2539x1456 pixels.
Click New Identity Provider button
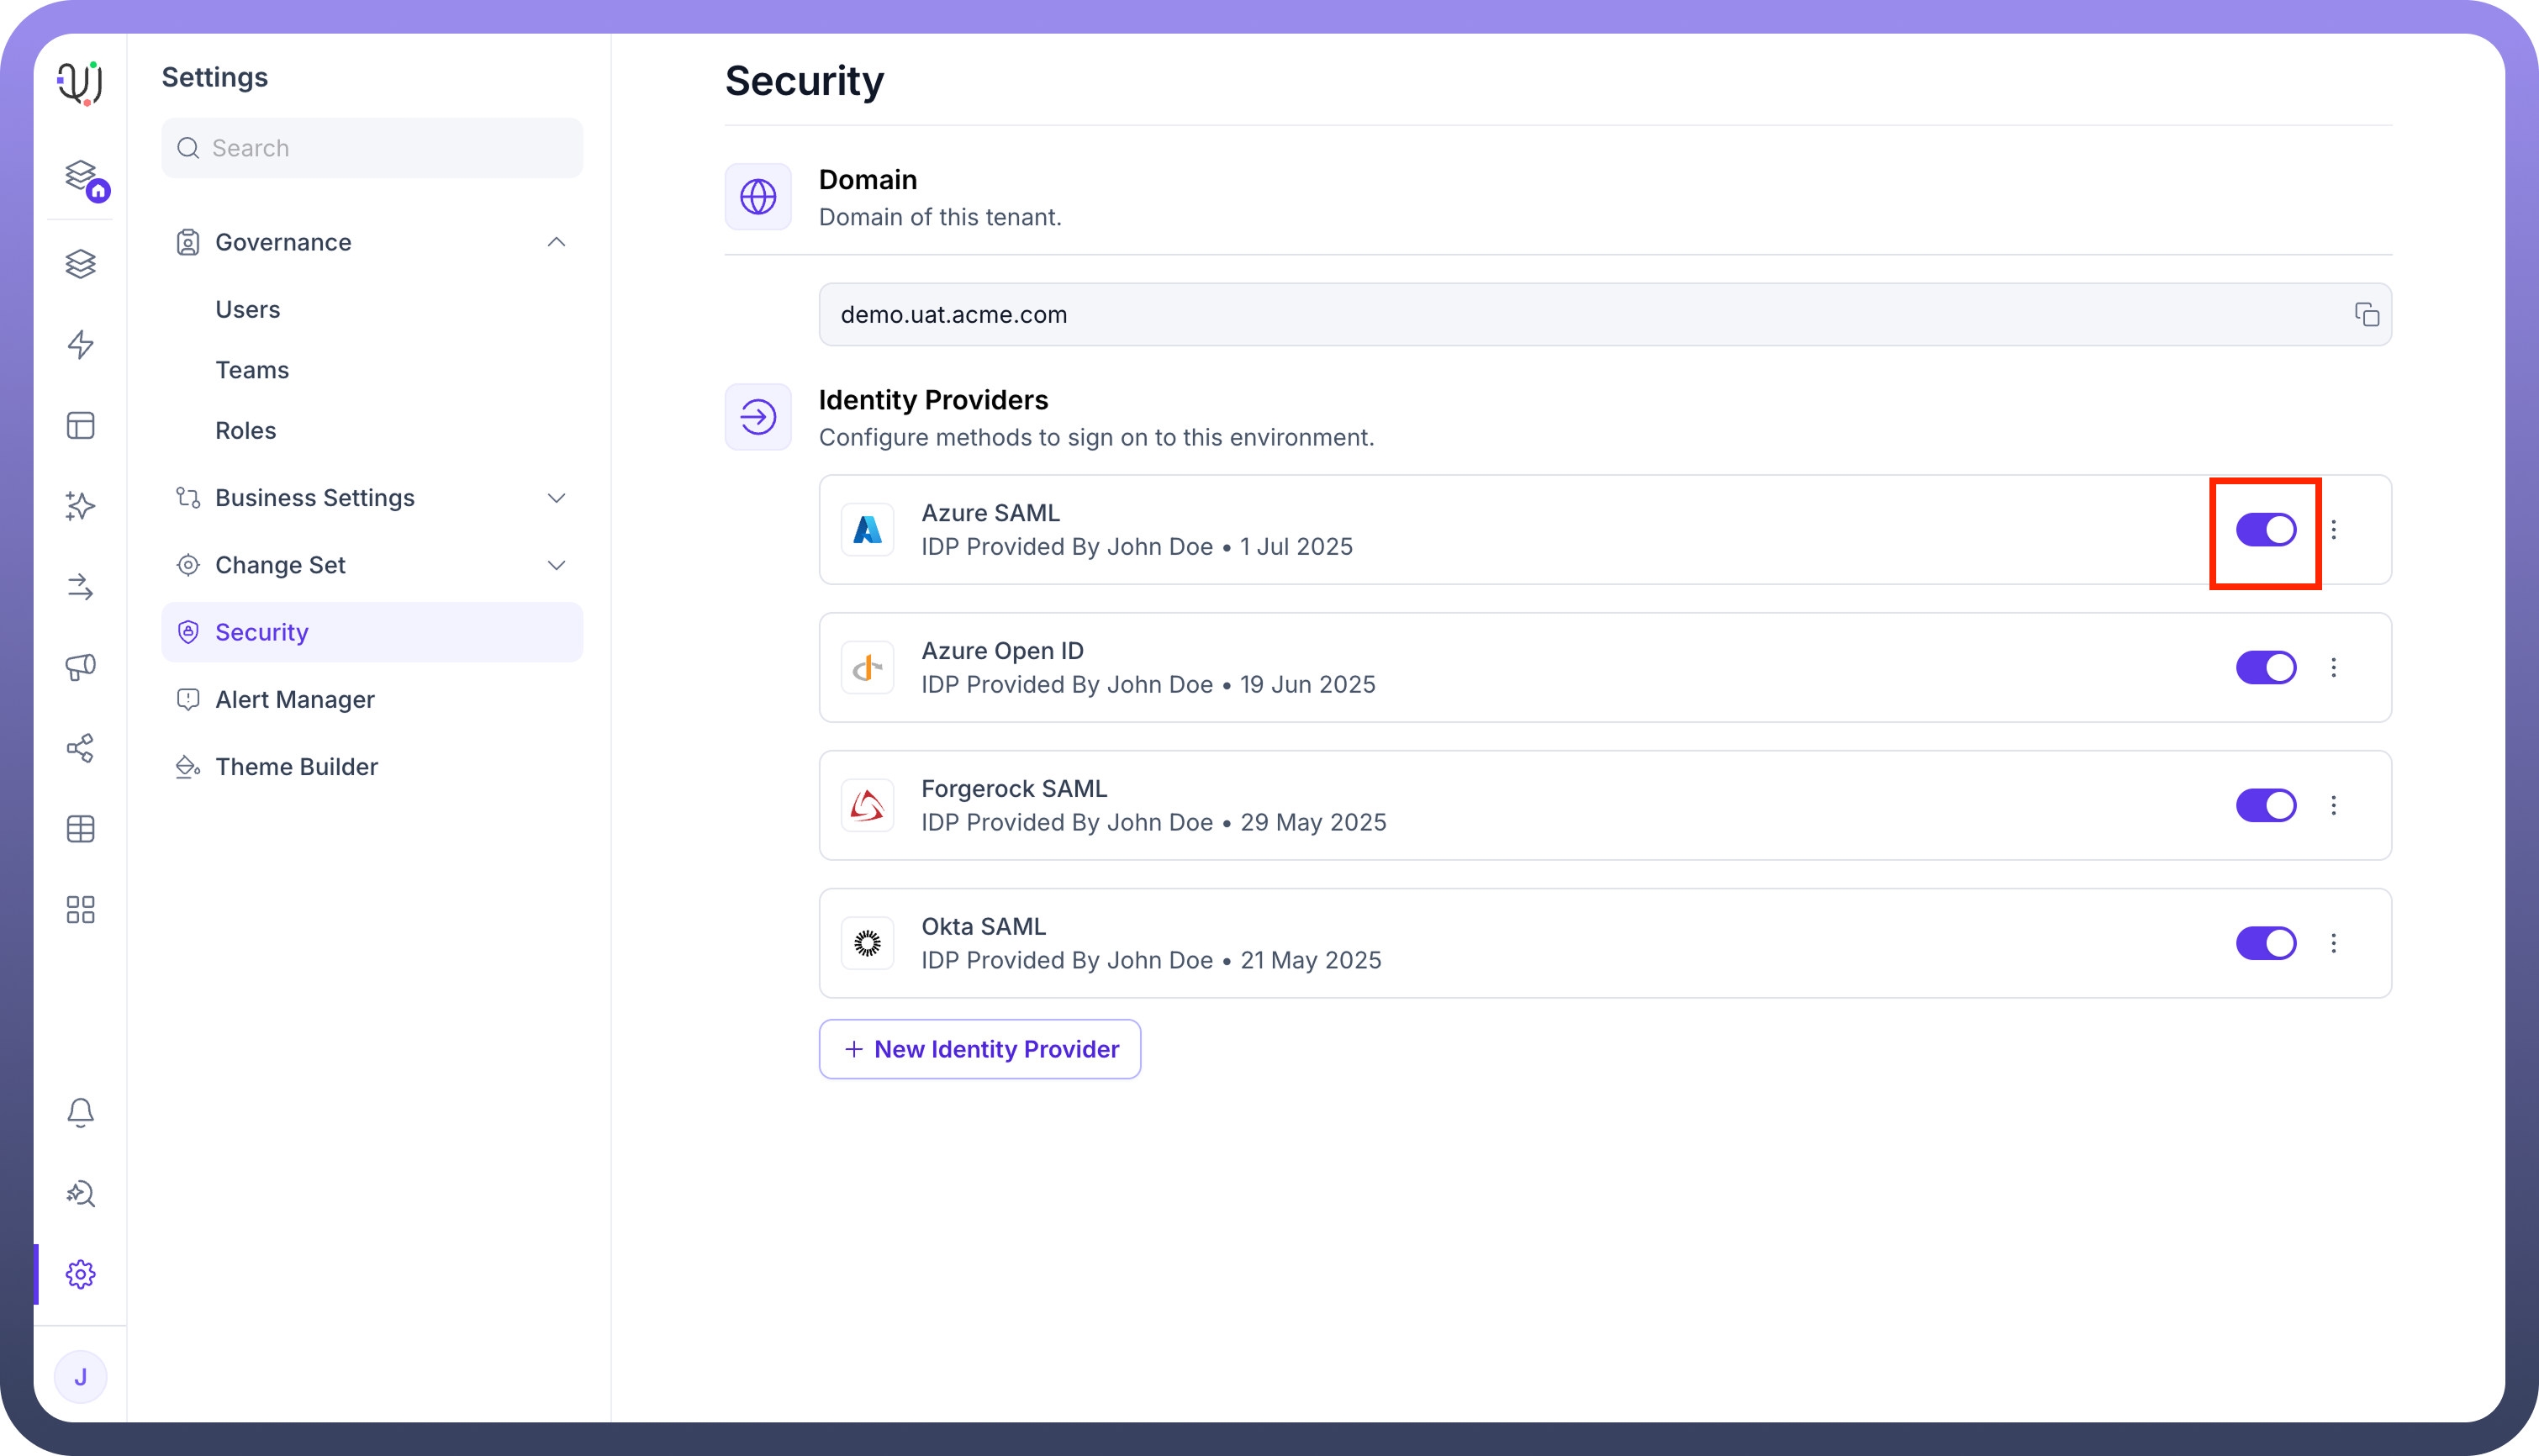pos(979,1049)
